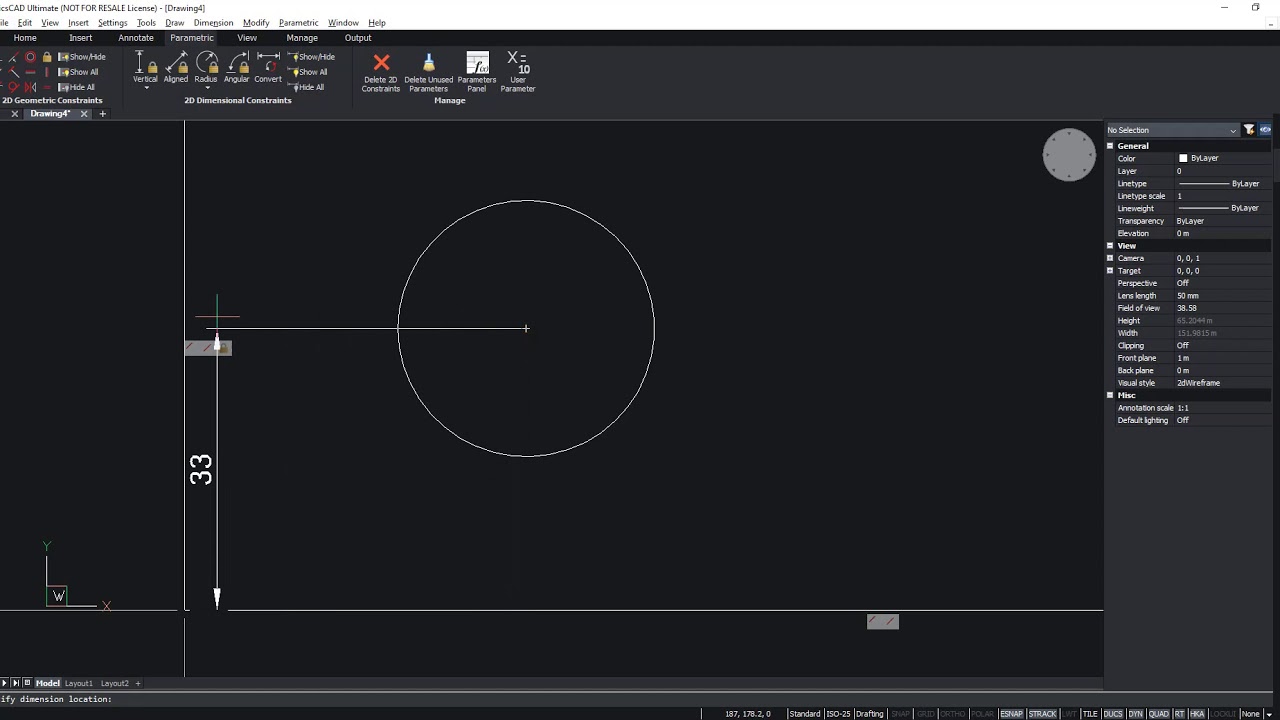The width and height of the screenshot is (1280, 720).
Task: Open the Modify menu
Action: [256, 22]
